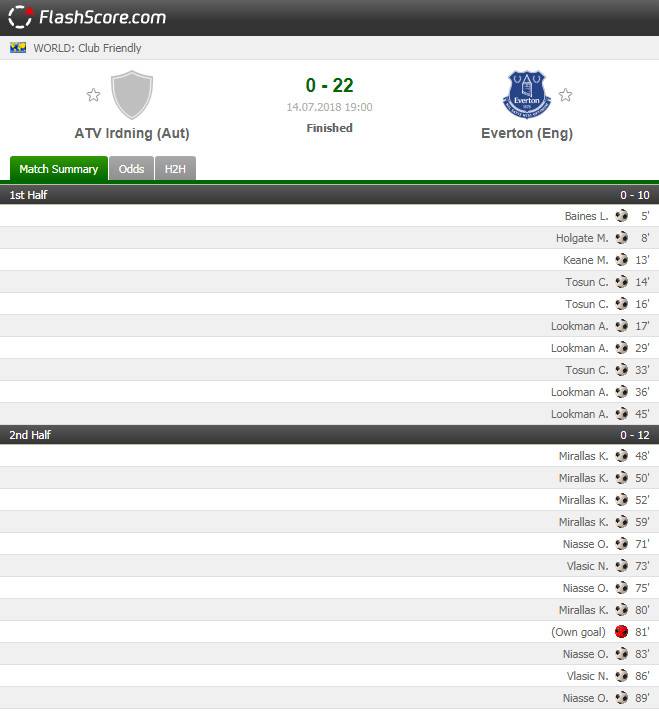Screen dimensions: 659x715
Task: Click the world flag icon
Action: [x=18, y=48]
